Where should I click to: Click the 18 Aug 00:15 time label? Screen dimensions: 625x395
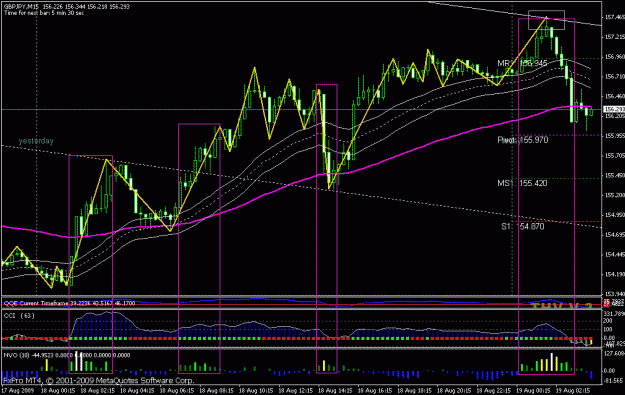pyautogui.click(x=58, y=391)
